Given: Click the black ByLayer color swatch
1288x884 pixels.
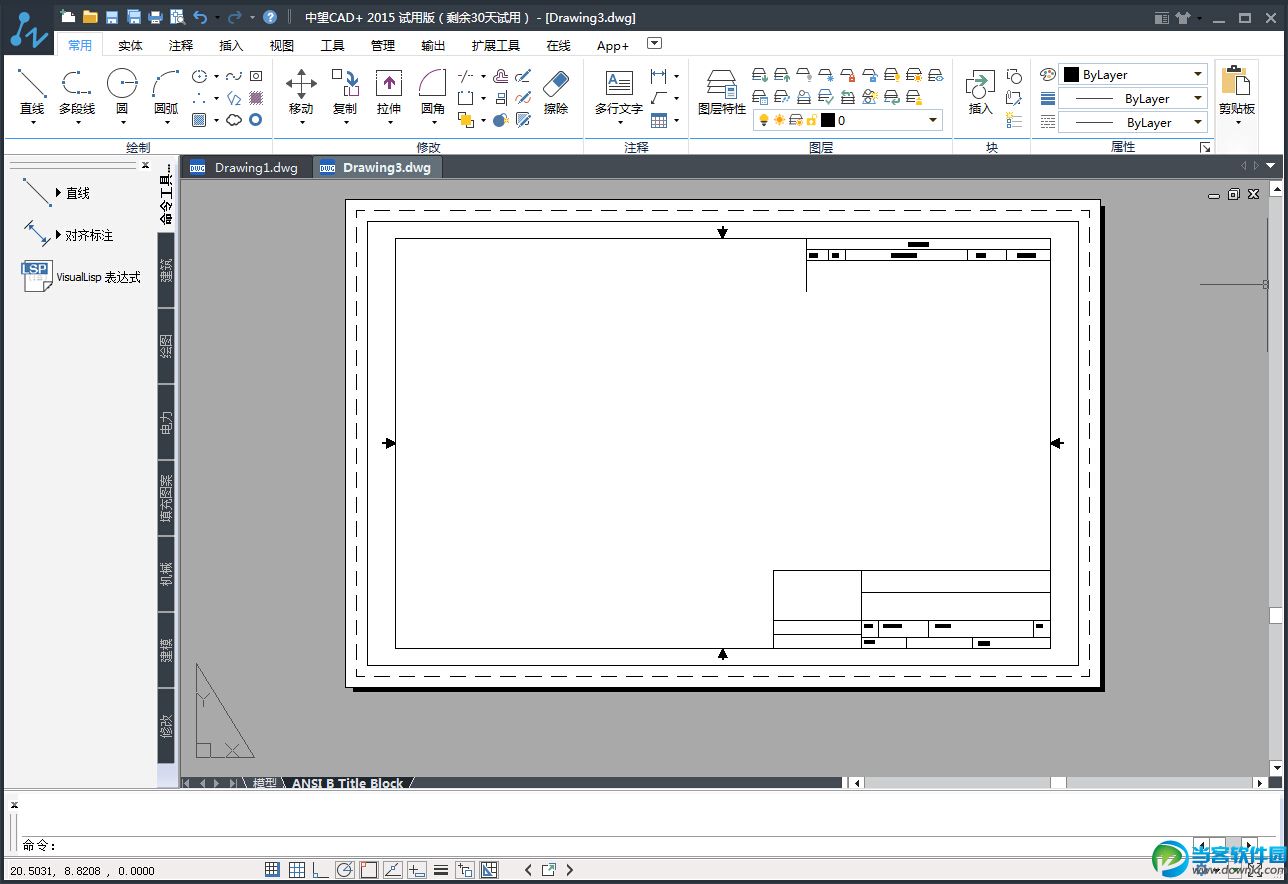Looking at the screenshot, I should 1071,75.
